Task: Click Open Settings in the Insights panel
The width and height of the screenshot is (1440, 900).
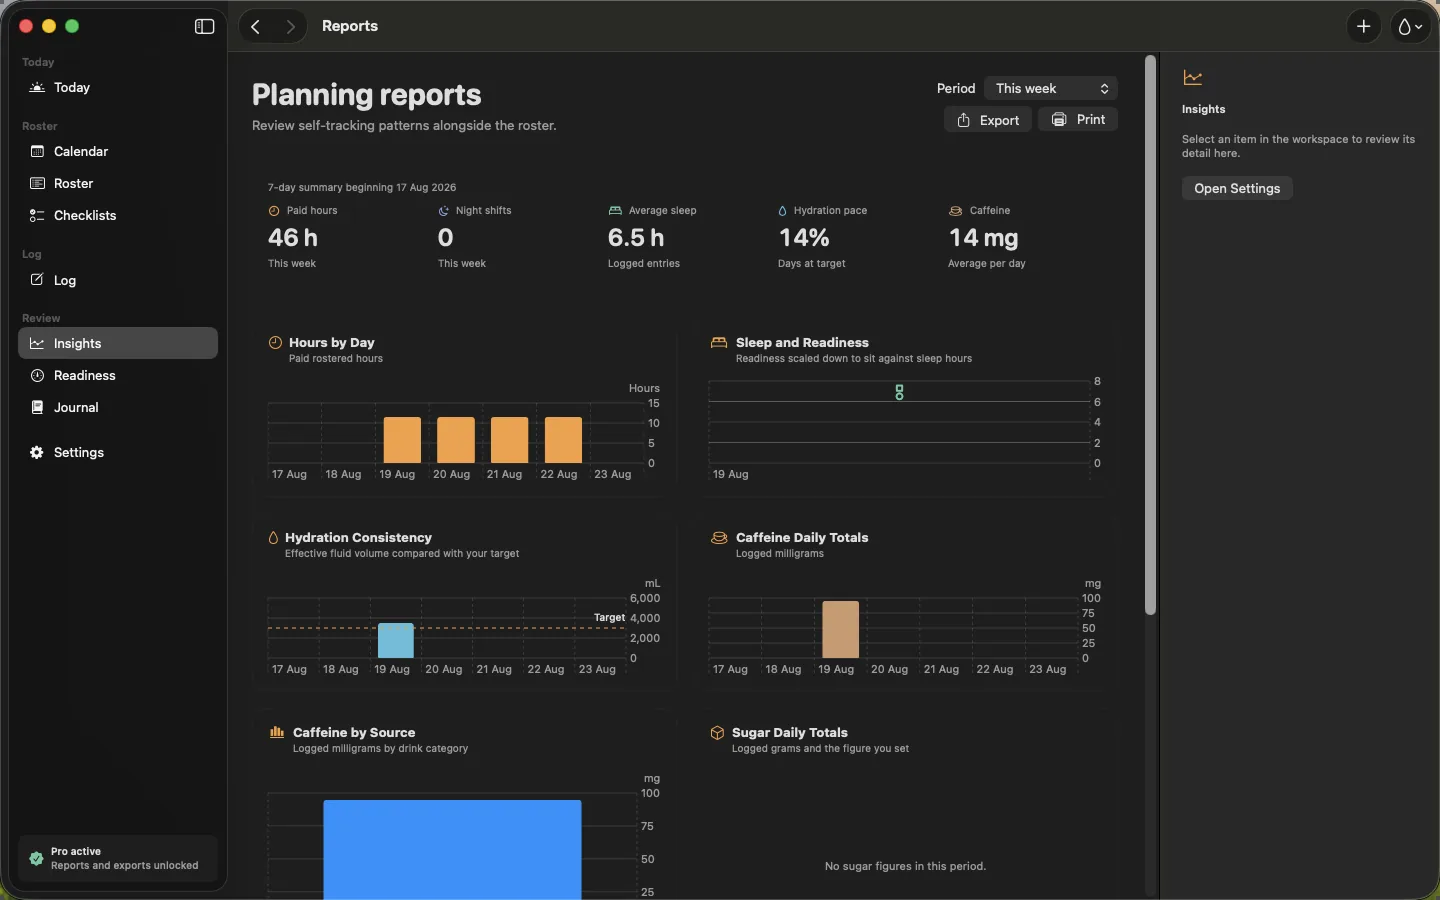Action: point(1237,189)
